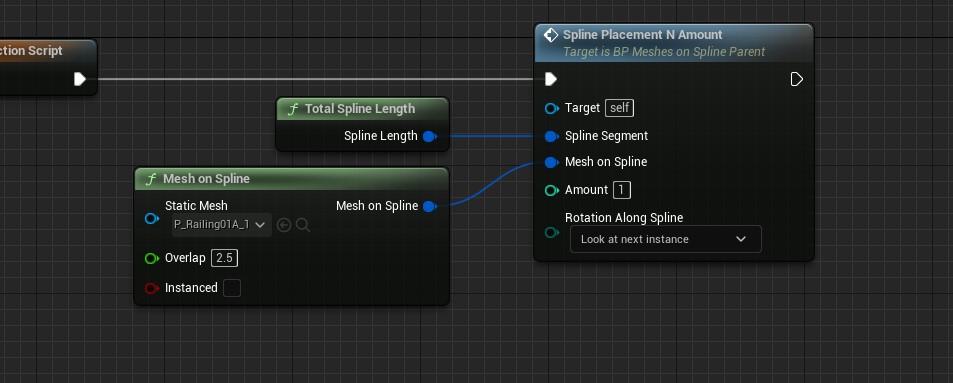Use selected asset arrow icon for Static Mesh
The height and width of the screenshot is (383, 953).
(284, 226)
